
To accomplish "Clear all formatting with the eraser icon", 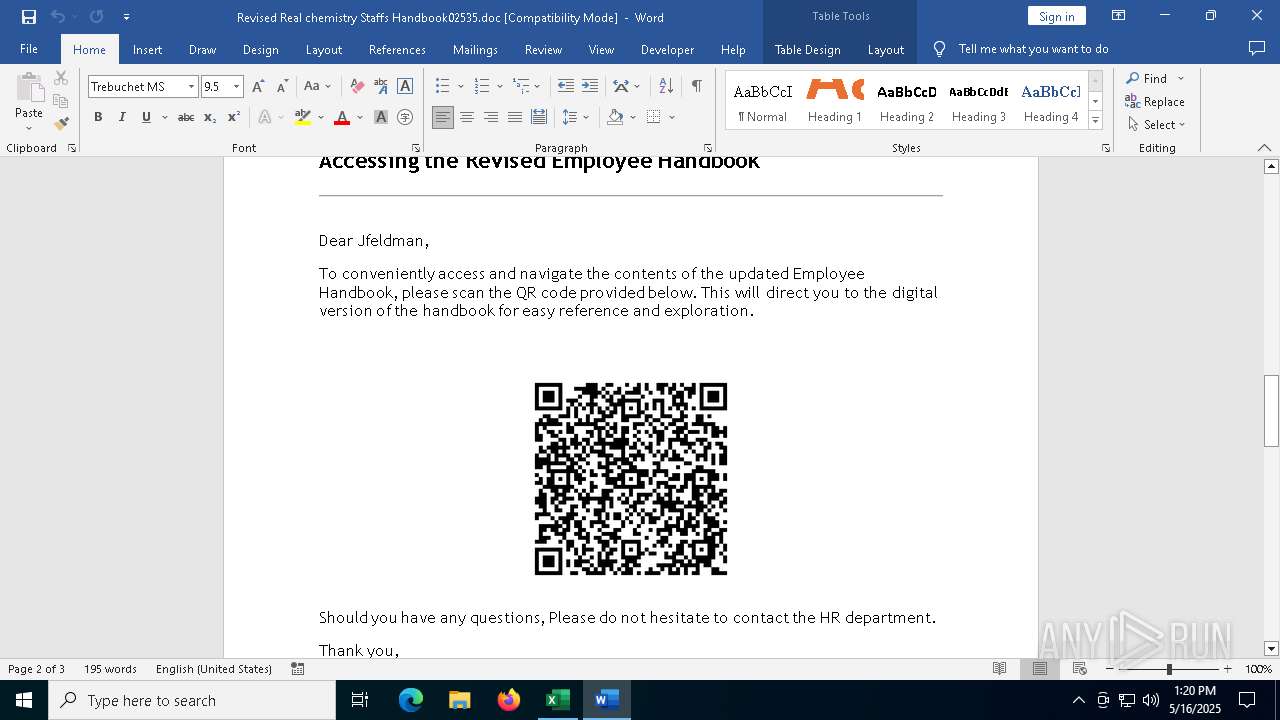I will coord(357,87).
